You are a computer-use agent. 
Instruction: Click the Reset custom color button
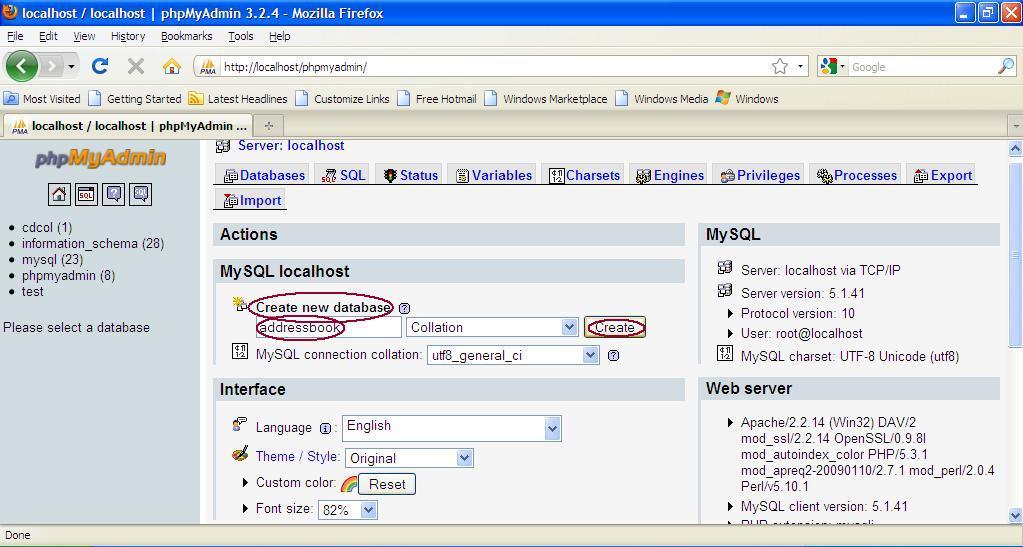387,484
